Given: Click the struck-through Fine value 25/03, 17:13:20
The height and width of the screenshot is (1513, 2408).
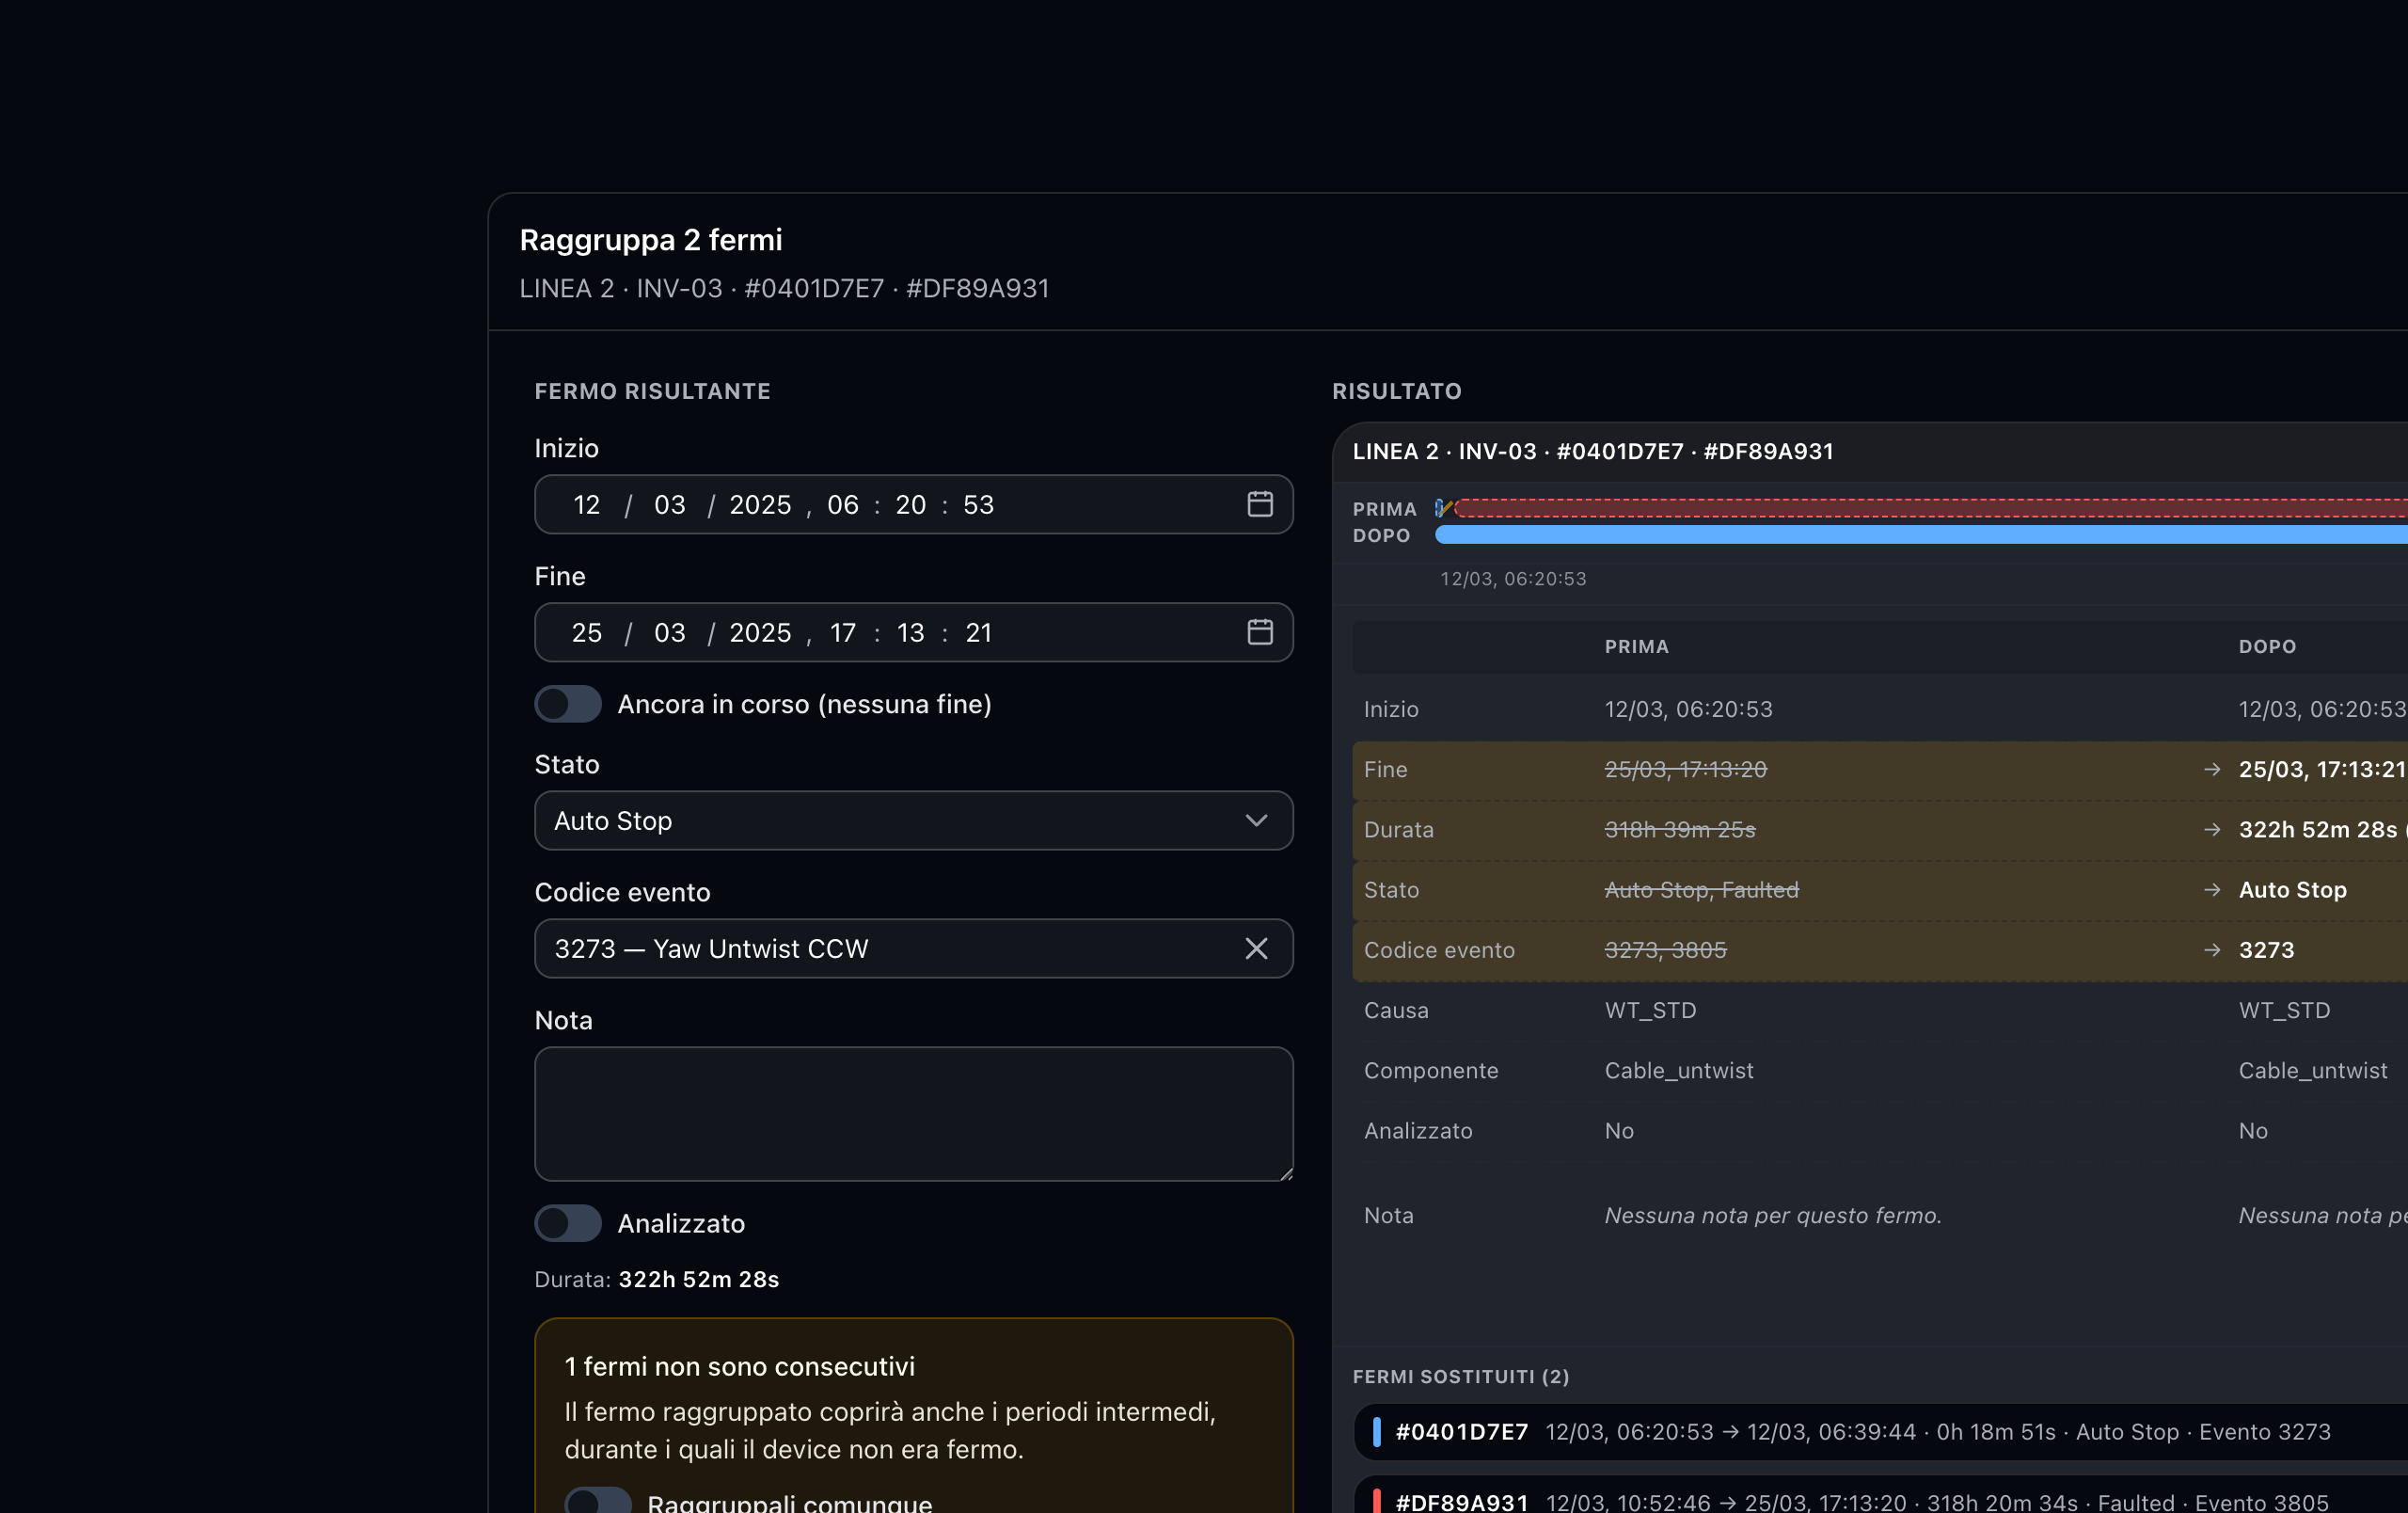Looking at the screenshot, I should point(1685,769).
